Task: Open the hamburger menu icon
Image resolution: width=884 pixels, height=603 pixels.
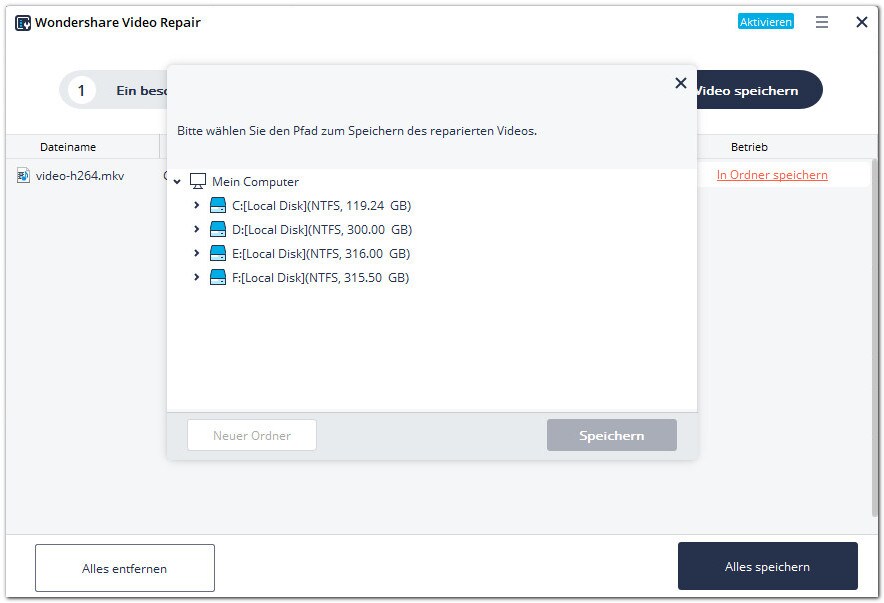Action: (822, 22)
